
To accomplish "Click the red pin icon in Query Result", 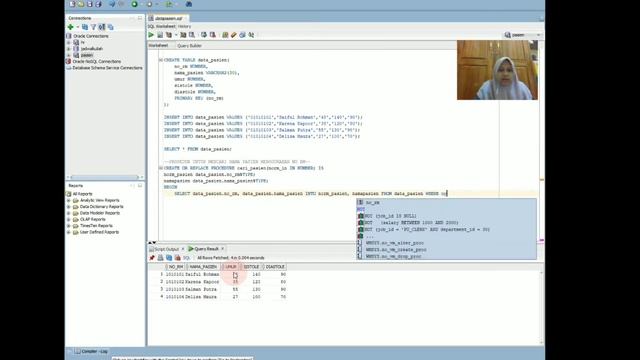I will [152, 258].
